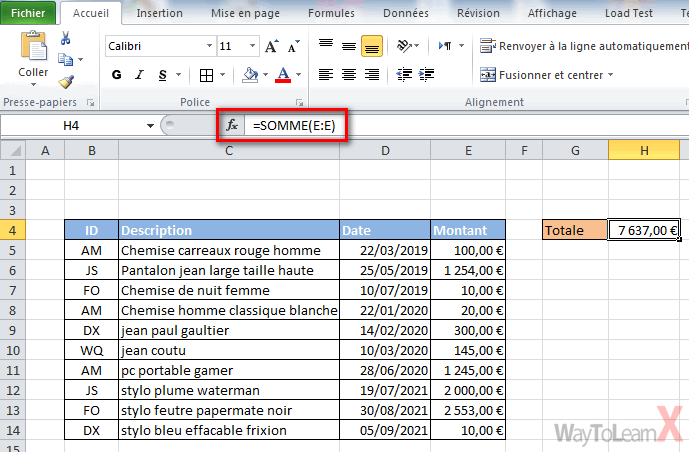Toggle bottom vertical alignment button

click(x=372, y=46)
